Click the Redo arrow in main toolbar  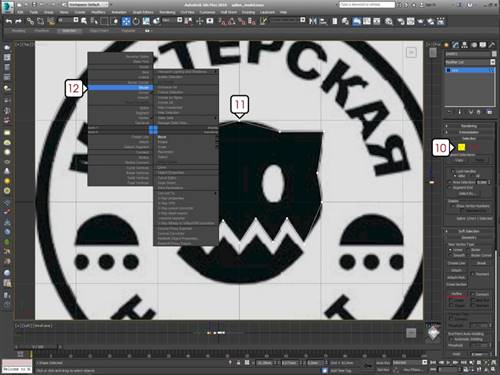[x=19, y=21]
